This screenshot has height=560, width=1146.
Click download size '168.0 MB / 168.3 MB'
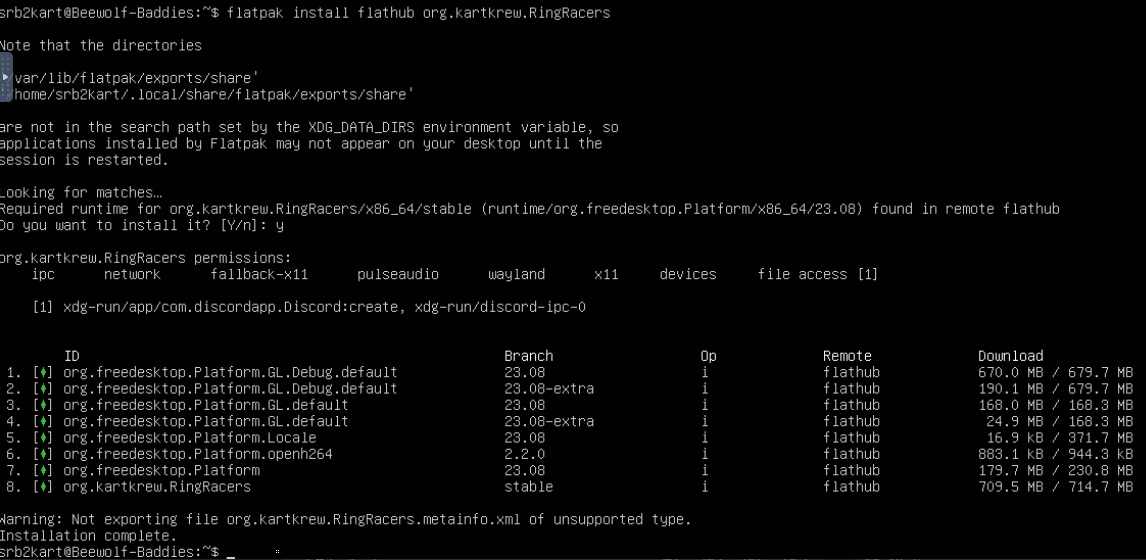pyautogui.click(x=1055, y=405)
